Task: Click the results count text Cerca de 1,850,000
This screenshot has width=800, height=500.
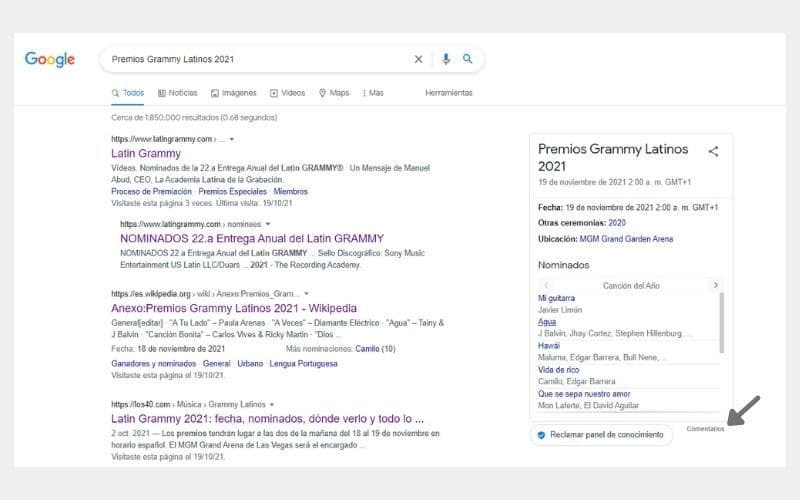Action: pos(194,117)
